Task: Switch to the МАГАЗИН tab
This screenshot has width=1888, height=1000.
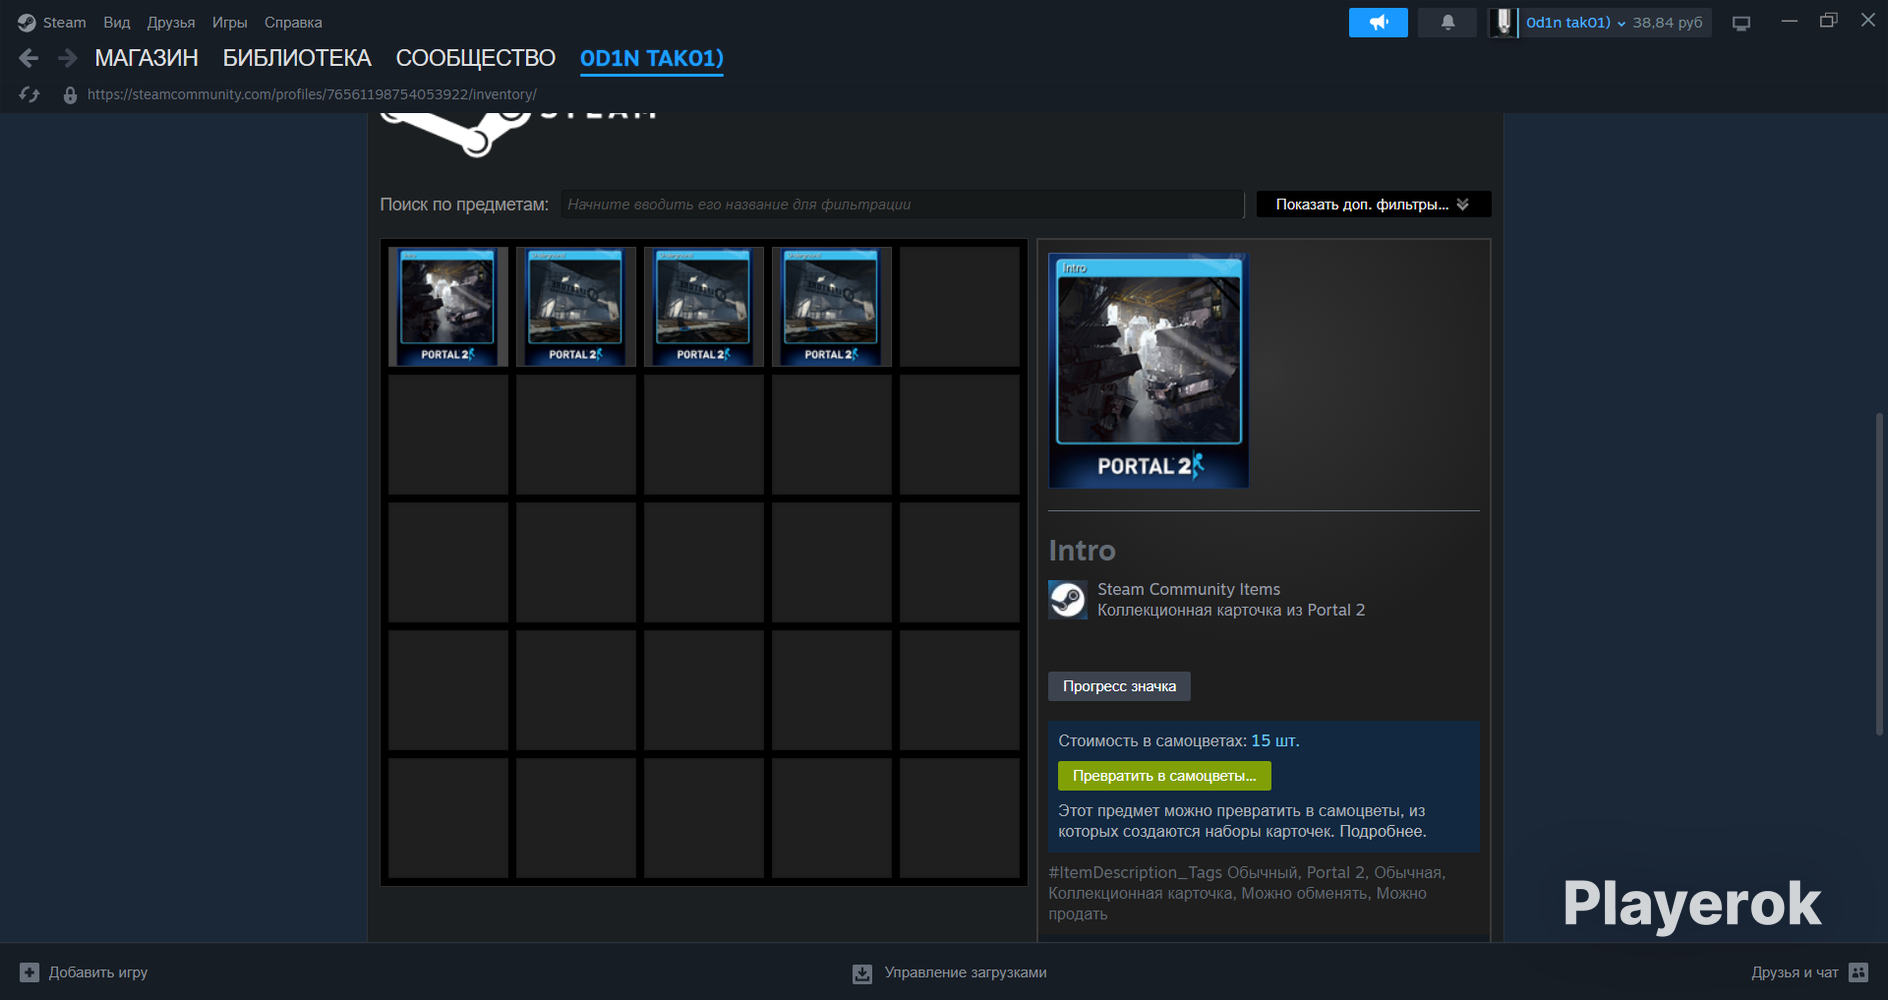Action: (147, 58)
